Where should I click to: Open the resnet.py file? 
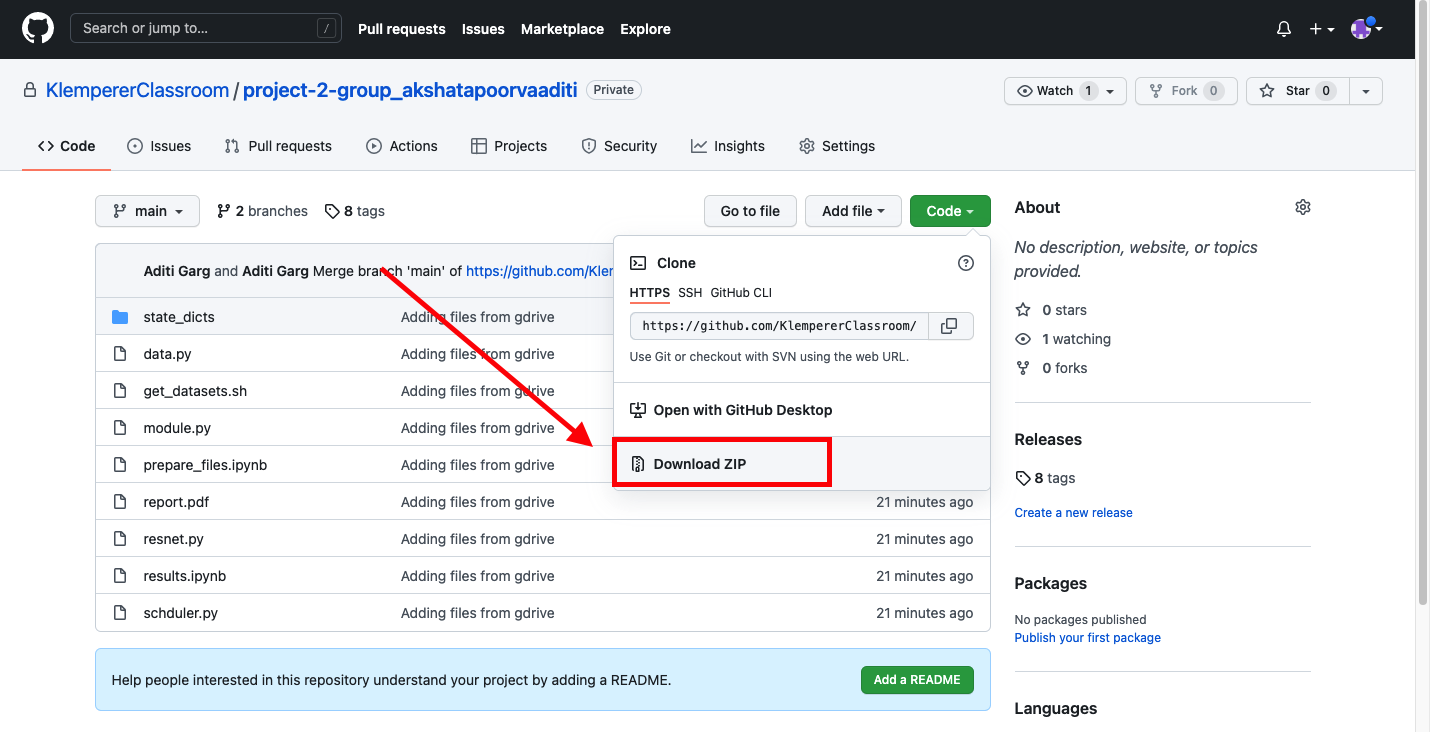(x=173, y=539)
